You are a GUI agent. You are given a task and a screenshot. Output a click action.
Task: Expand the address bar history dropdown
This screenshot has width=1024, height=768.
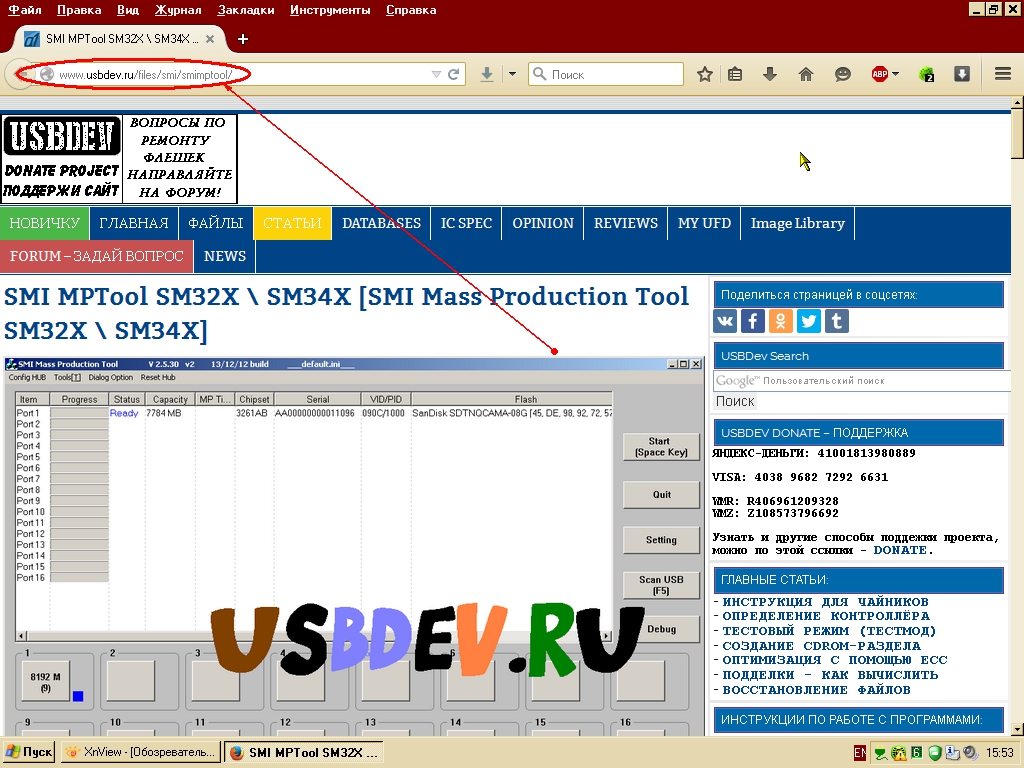[x=436, y=74]
